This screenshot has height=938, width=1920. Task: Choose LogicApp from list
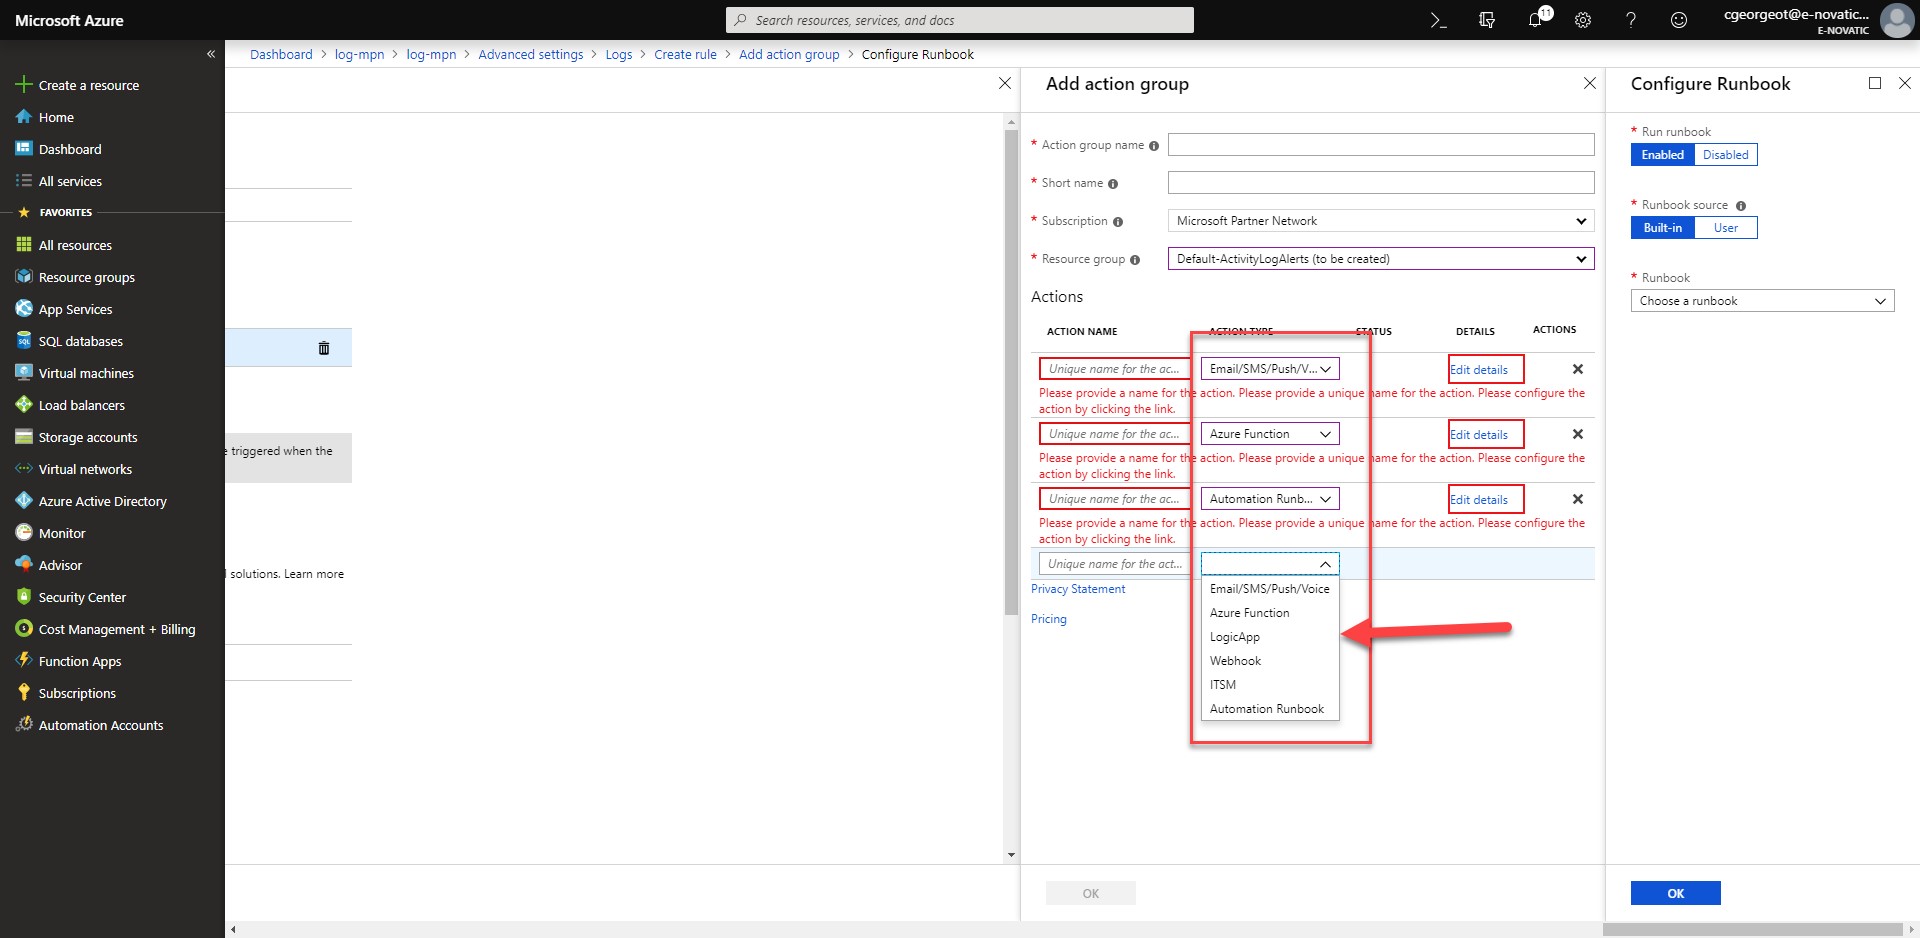[1270, 637]
